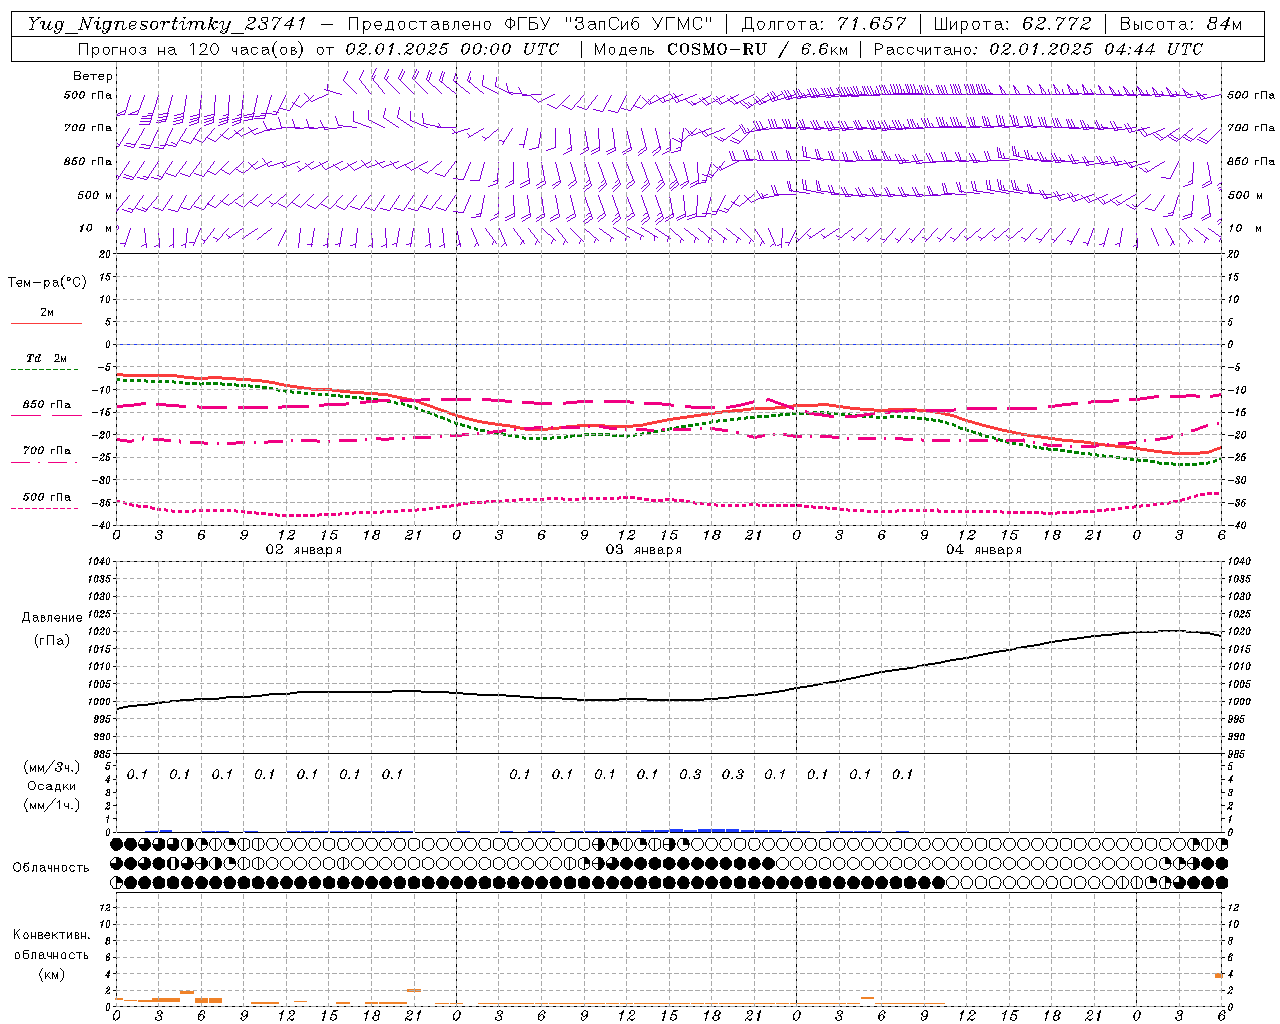Click the Ветер wind panel label

point(93,76)
